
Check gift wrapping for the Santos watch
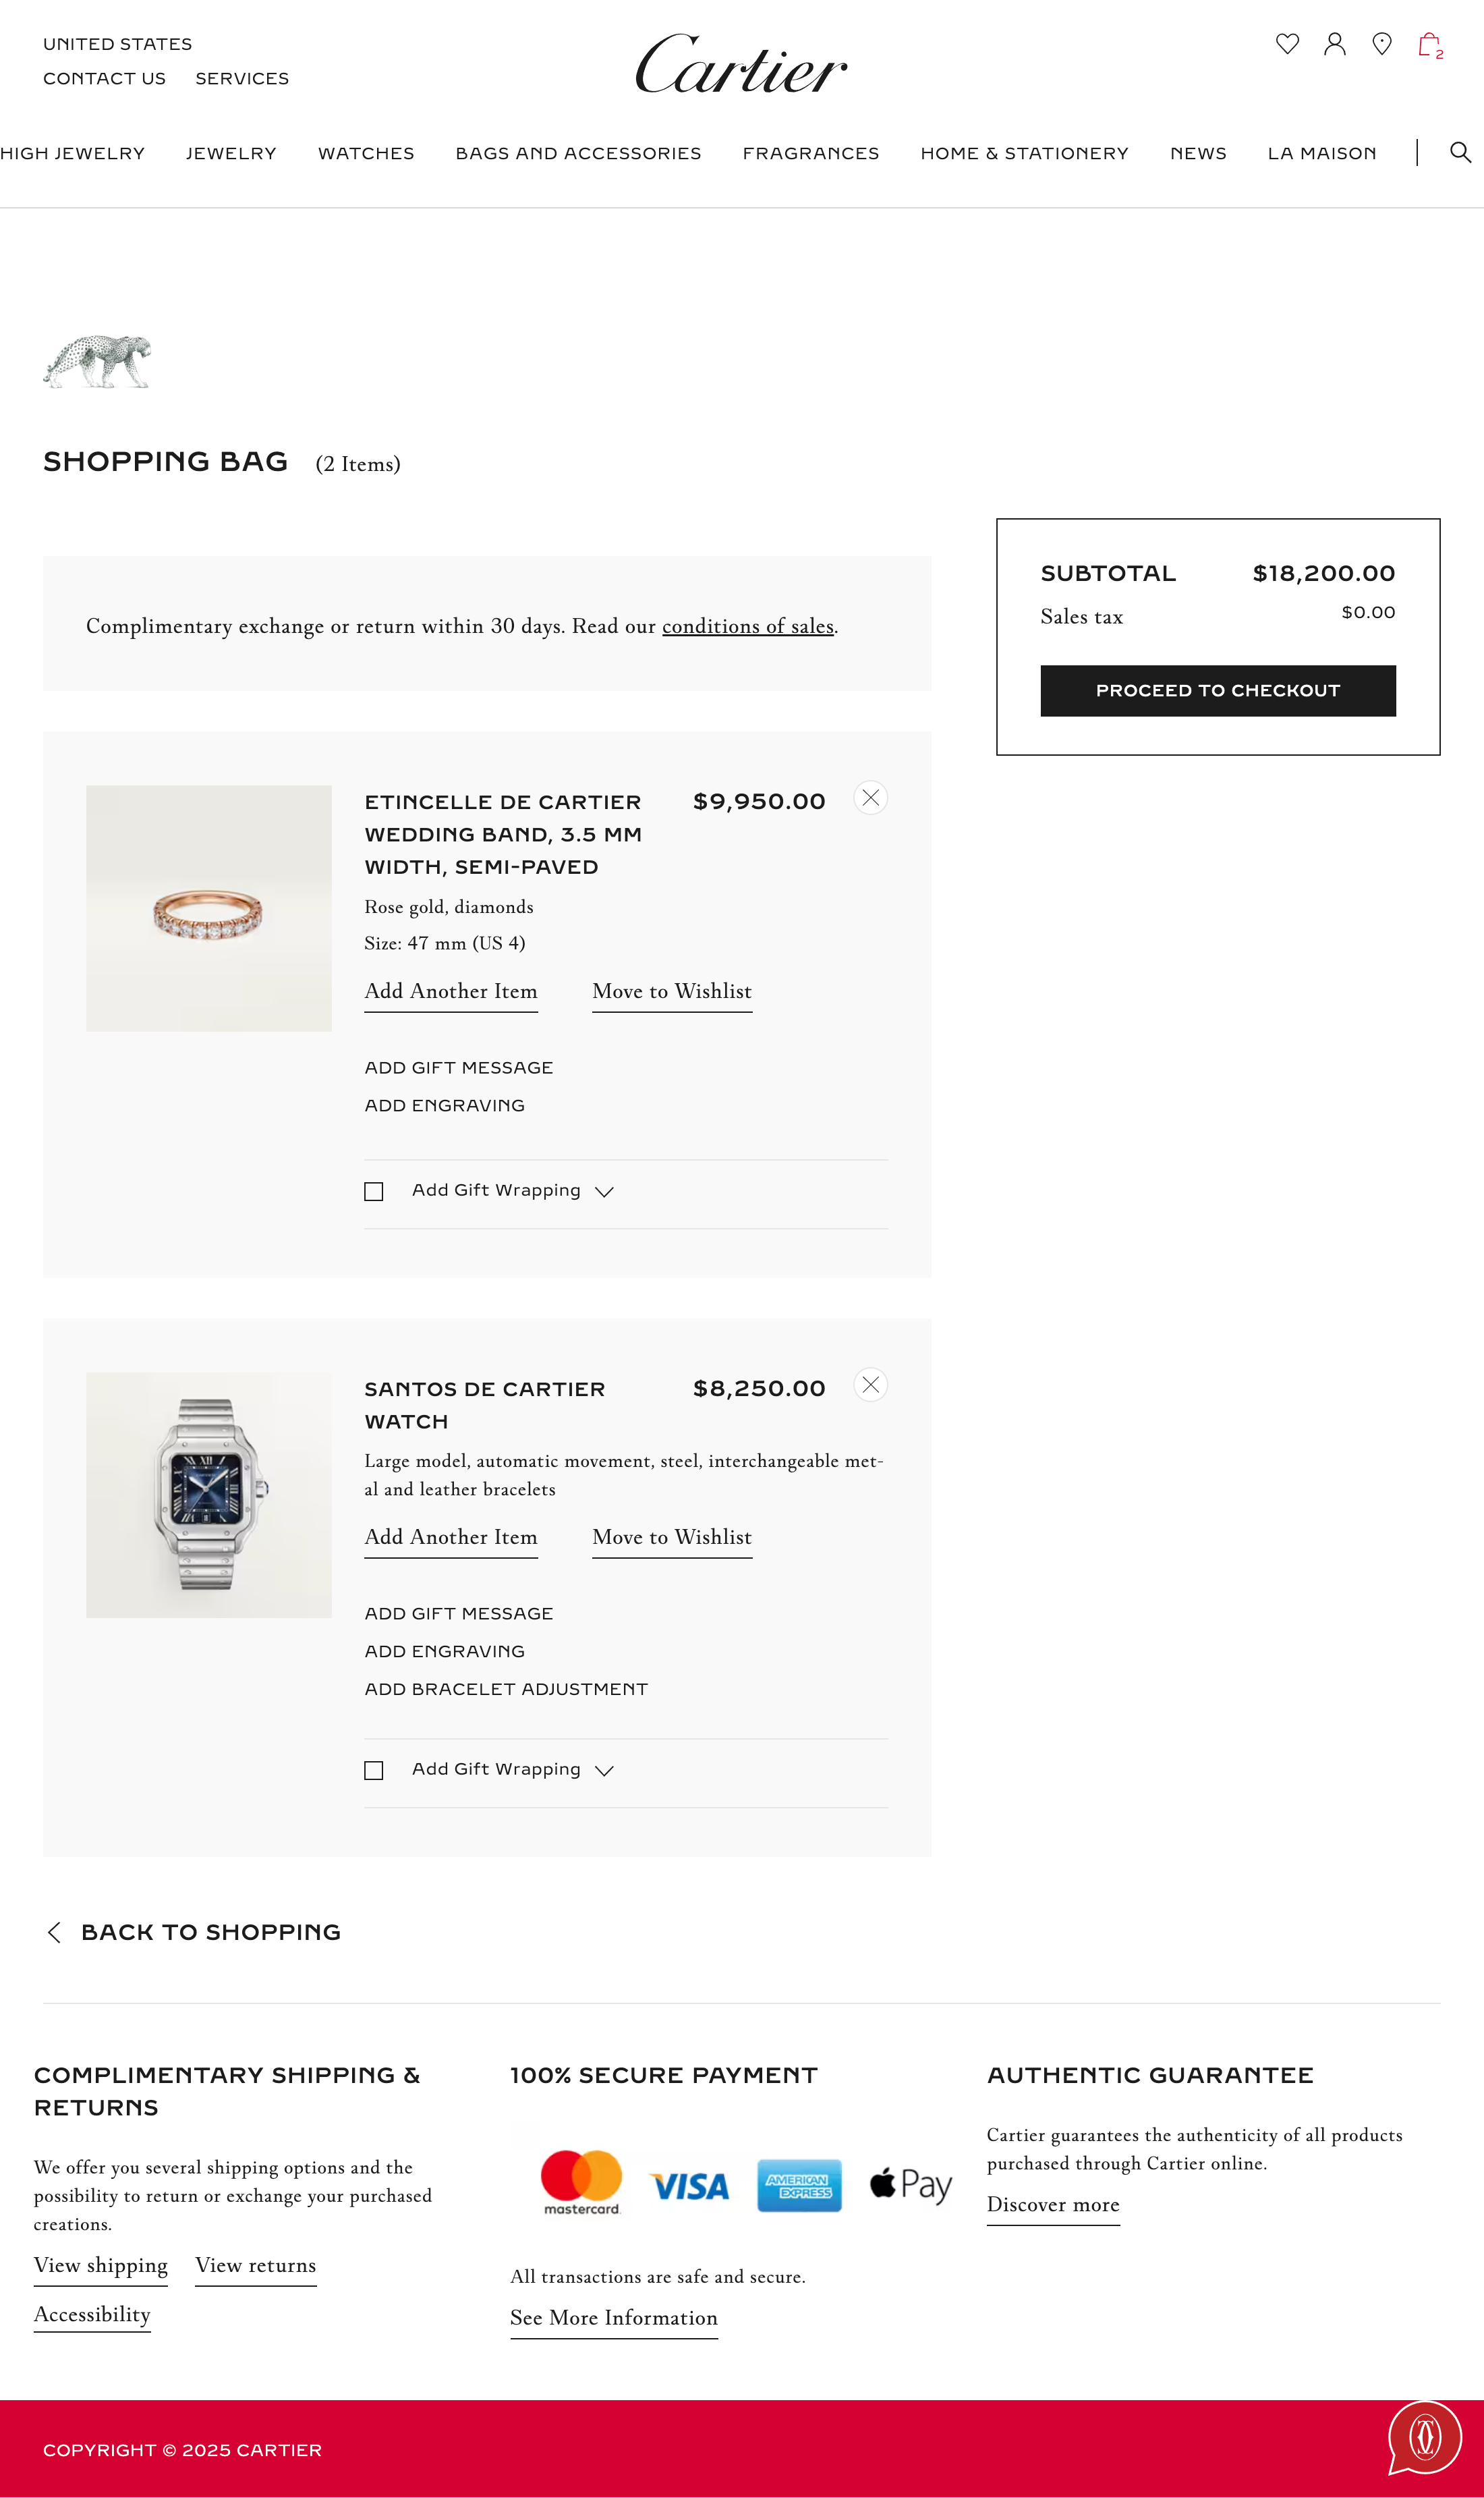click(x=374, y=1770)
